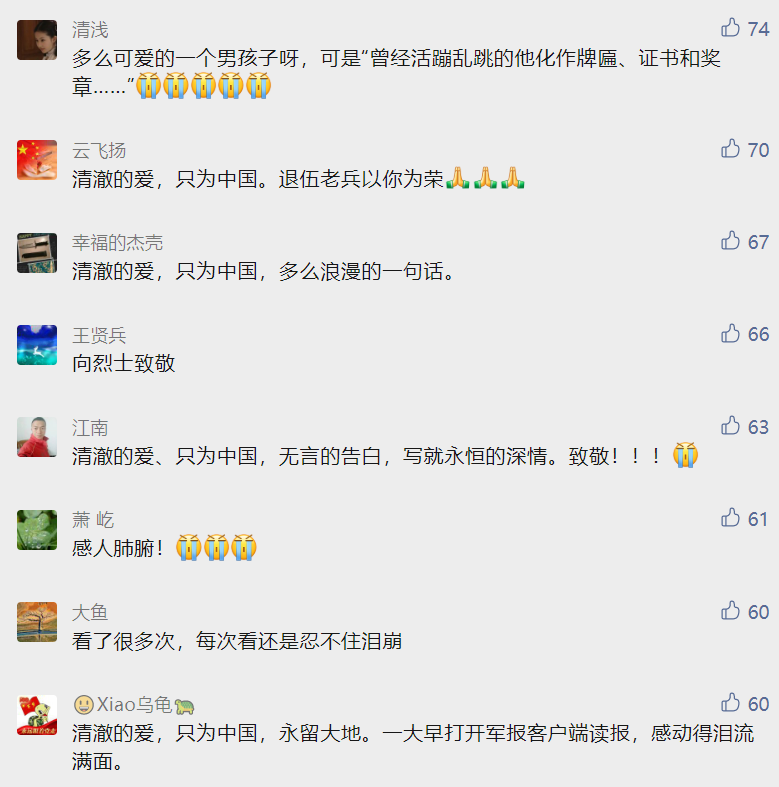Click 大鱼's tree avatar
Viewport: 779px width, 787px height.
37,622
